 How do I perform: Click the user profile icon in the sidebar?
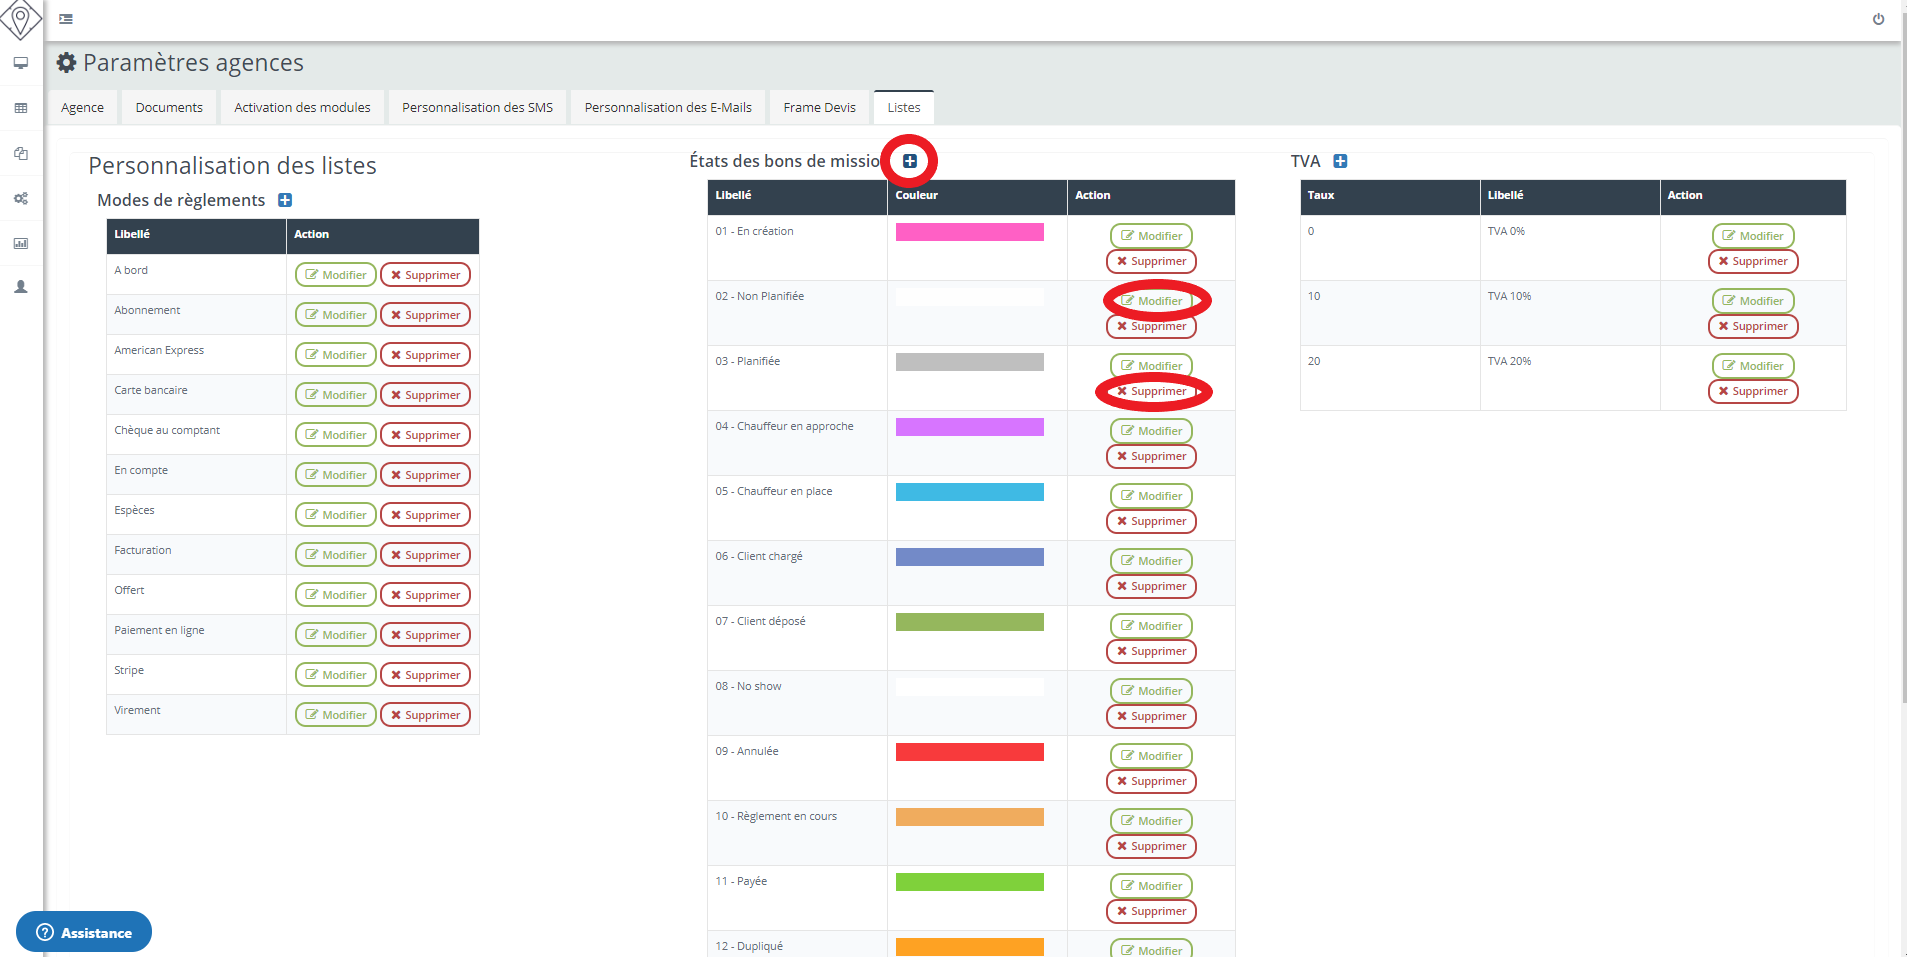pos(21,287)
